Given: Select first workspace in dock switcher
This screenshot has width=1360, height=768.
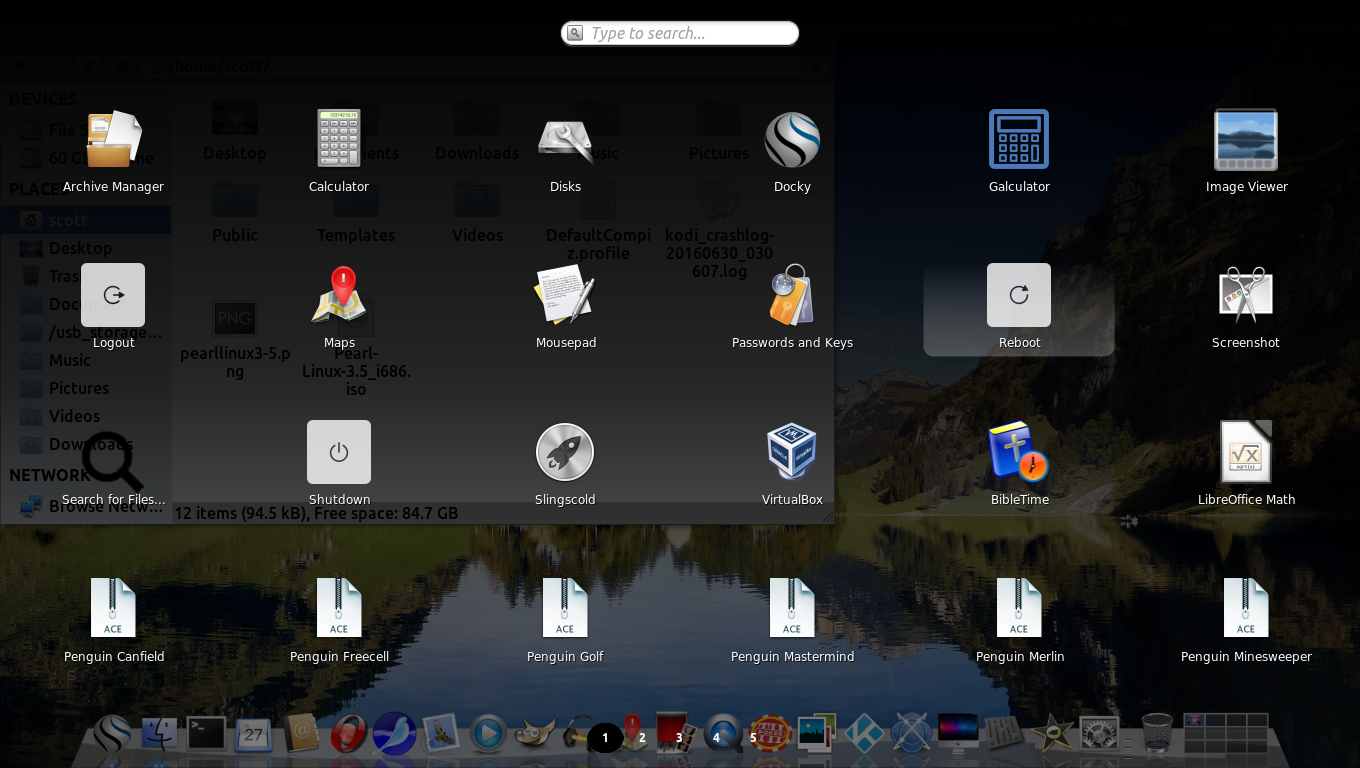Looking at the screenshot, I should (1198, 721).
